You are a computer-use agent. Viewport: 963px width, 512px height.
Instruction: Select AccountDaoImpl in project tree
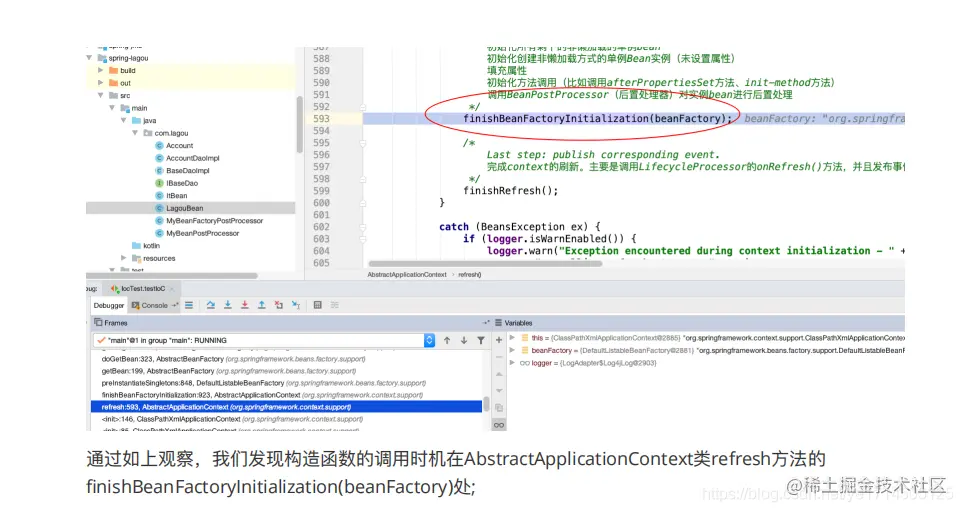tap(192, 158)
